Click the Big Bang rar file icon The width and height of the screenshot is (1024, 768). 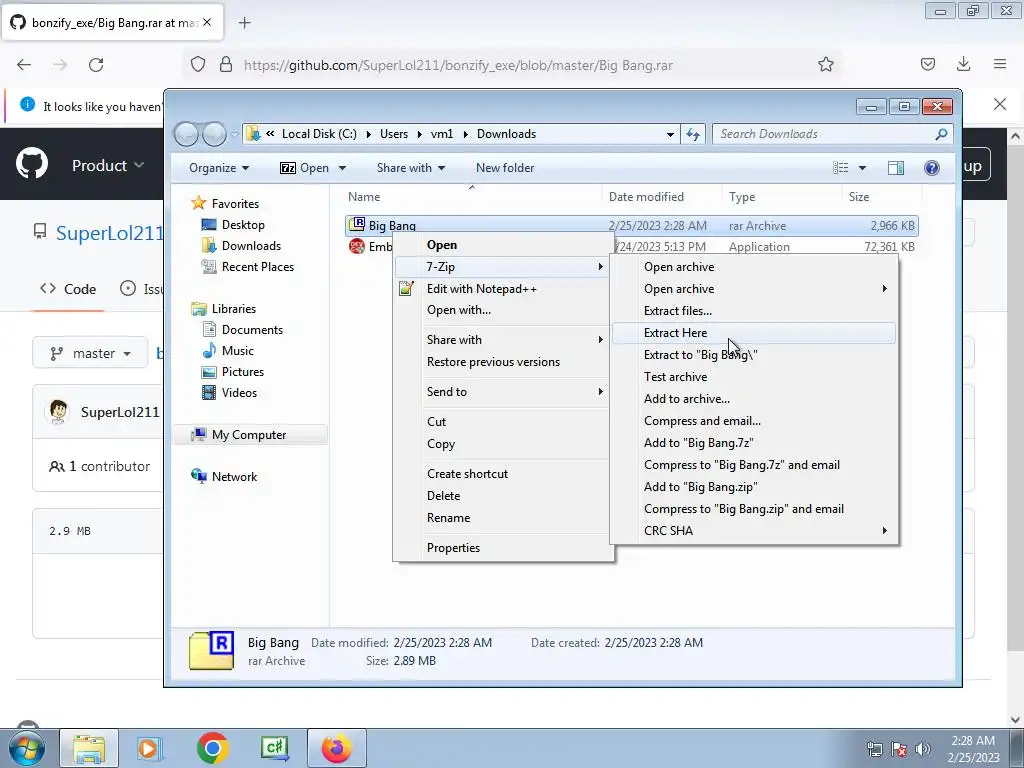tap(357, 225)
